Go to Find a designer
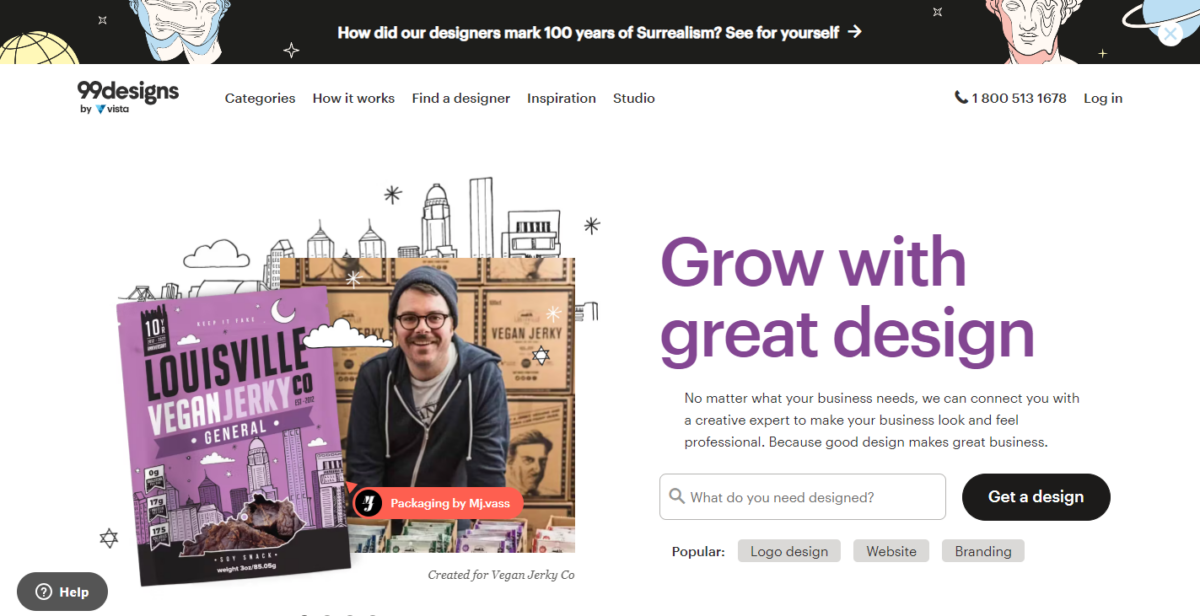This screenshot has height=616, width=1200. (x=461, y=98)
